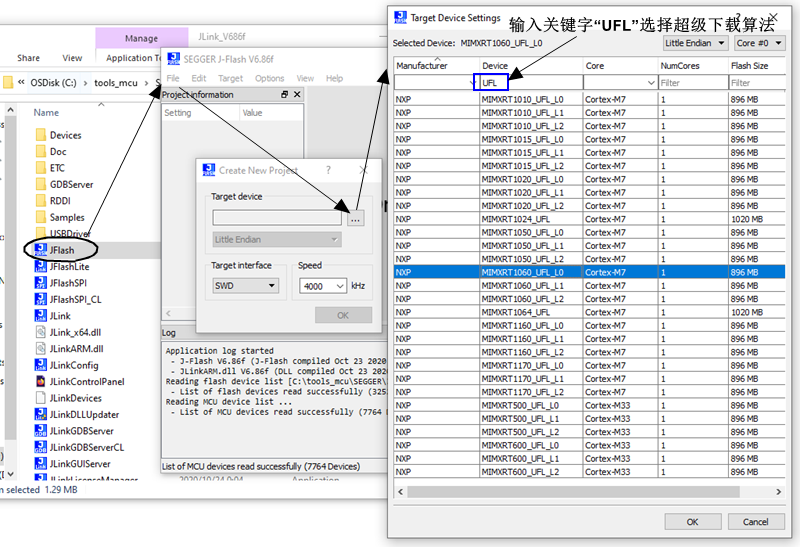The width and height of the screenshot is (800, 547).
Task: Select the JLink executable icon
Action: pos(40,316)
